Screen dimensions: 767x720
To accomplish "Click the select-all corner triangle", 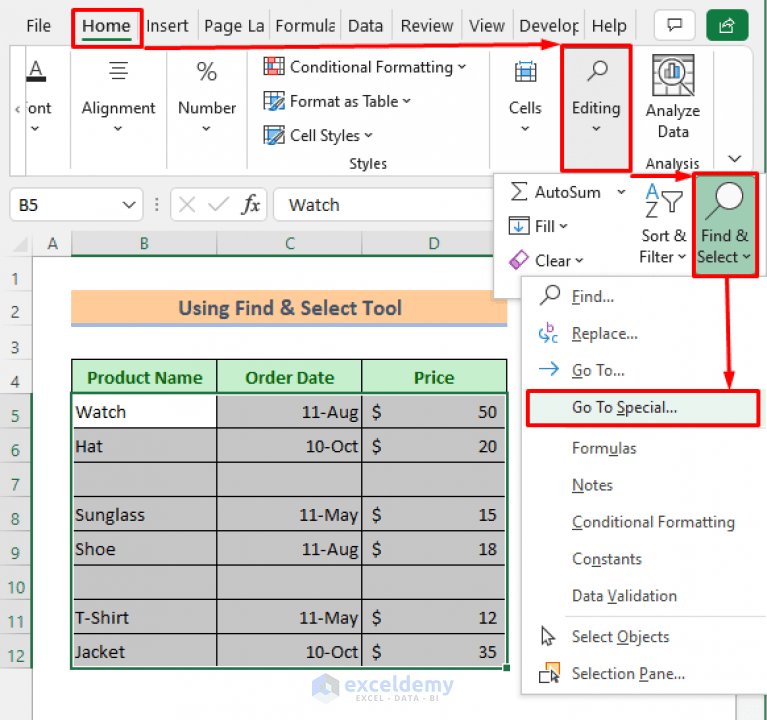I will (x=20, y=243).
